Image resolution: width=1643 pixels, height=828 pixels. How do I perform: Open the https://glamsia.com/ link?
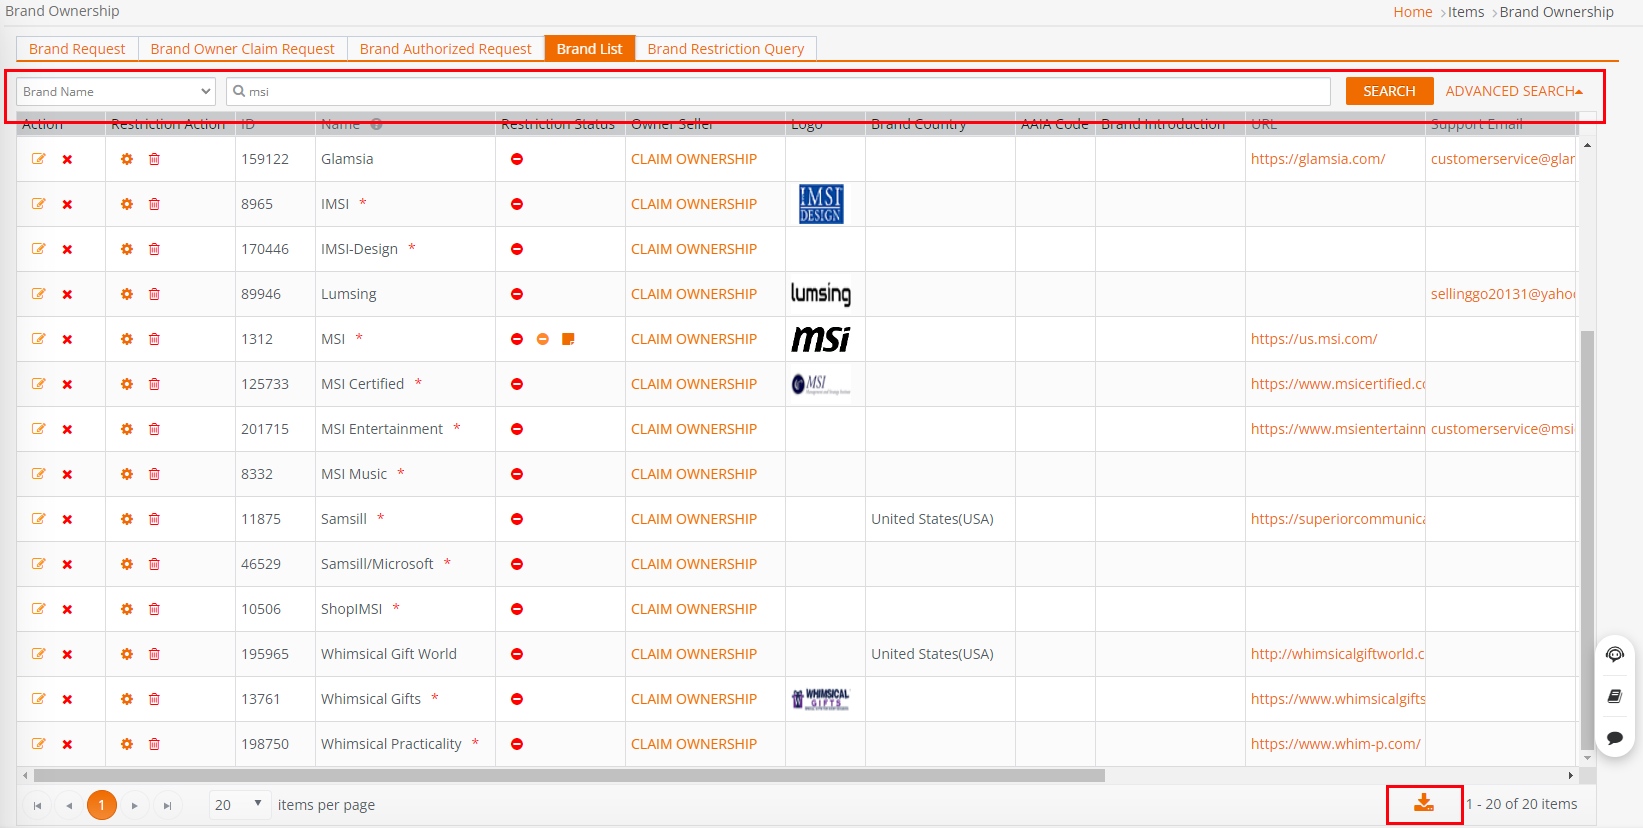click(x=1318, y=159)
